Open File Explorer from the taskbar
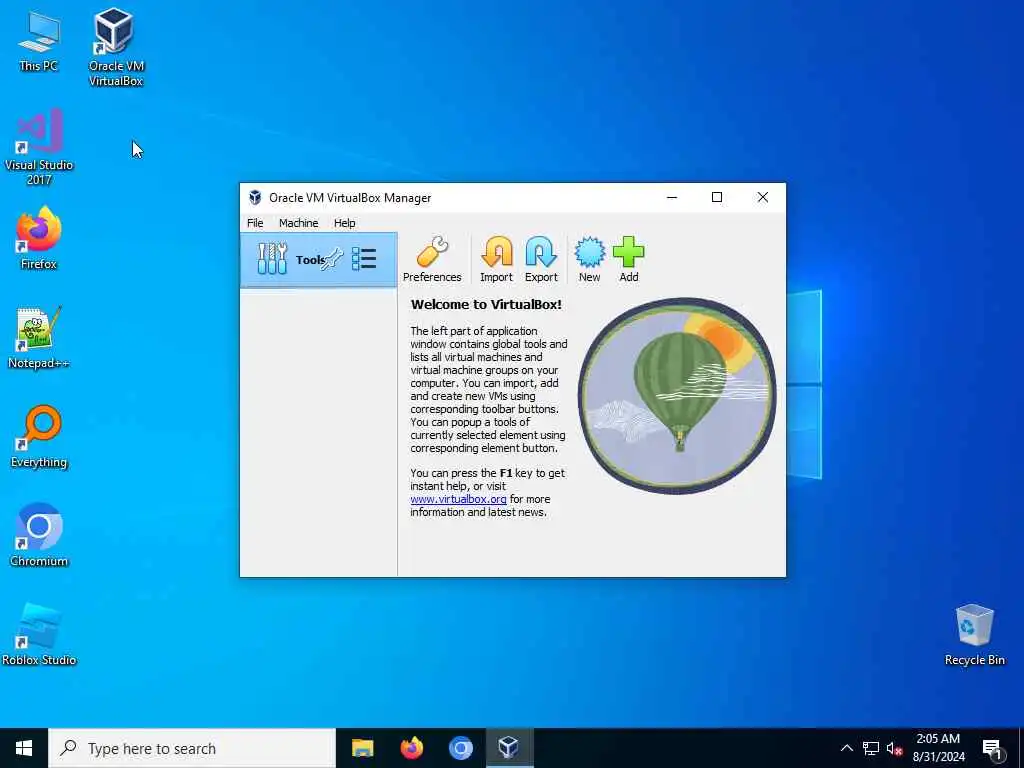Screen dimensions: 1024x768 click(362, 748)
